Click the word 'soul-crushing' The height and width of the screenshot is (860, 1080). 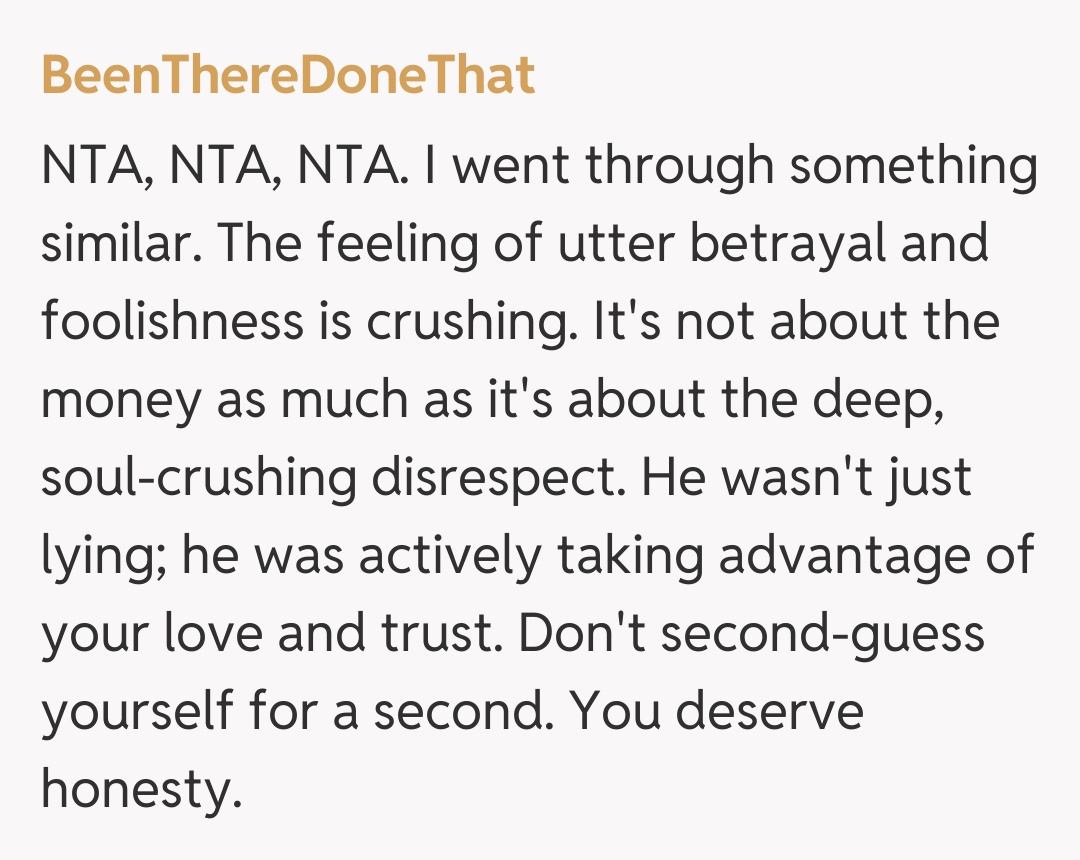tap(198, 478)
